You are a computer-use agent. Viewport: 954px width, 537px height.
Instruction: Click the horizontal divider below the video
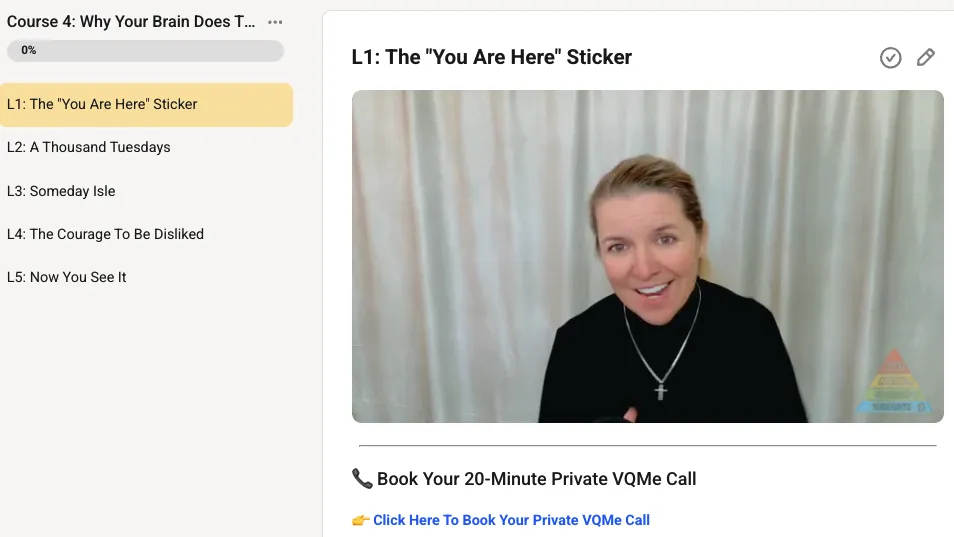click(647, 446)
